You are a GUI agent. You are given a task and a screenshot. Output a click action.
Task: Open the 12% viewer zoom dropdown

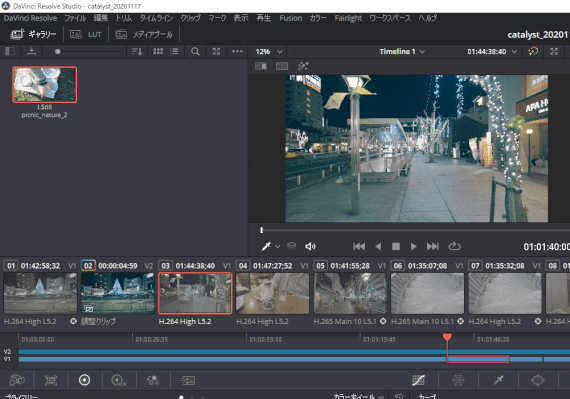269,52
